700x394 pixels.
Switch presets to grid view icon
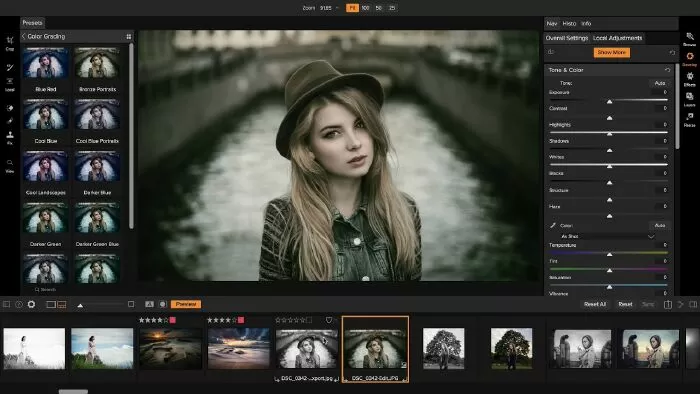coord(129,37)
